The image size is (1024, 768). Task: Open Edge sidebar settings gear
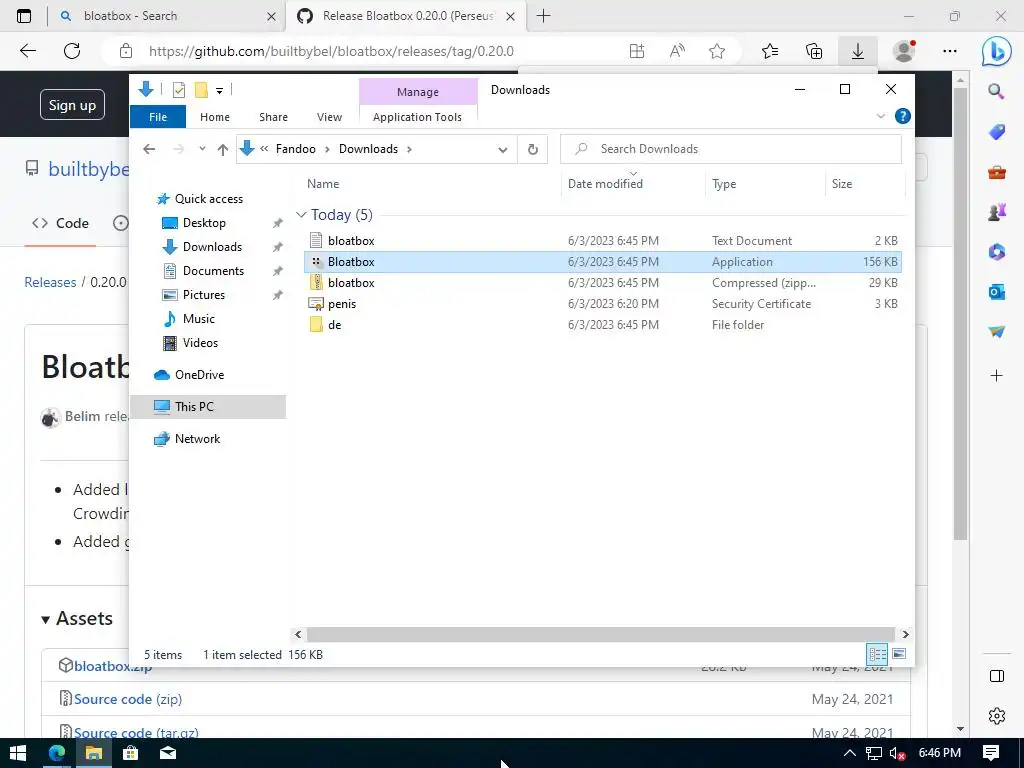(997, 716)
